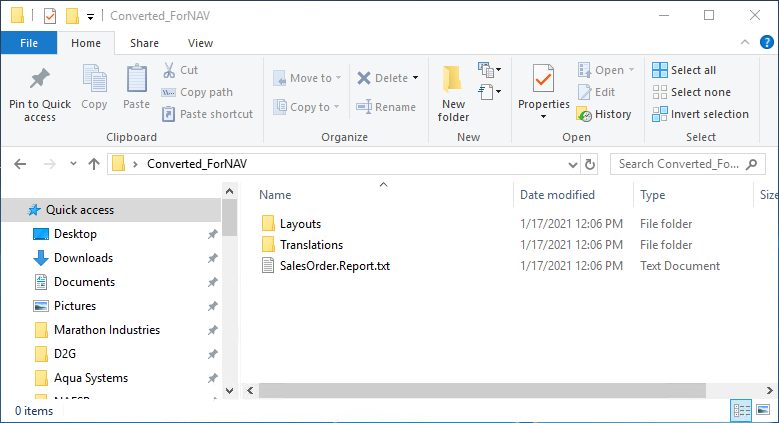Switch to the View tab

pos(200,43)
